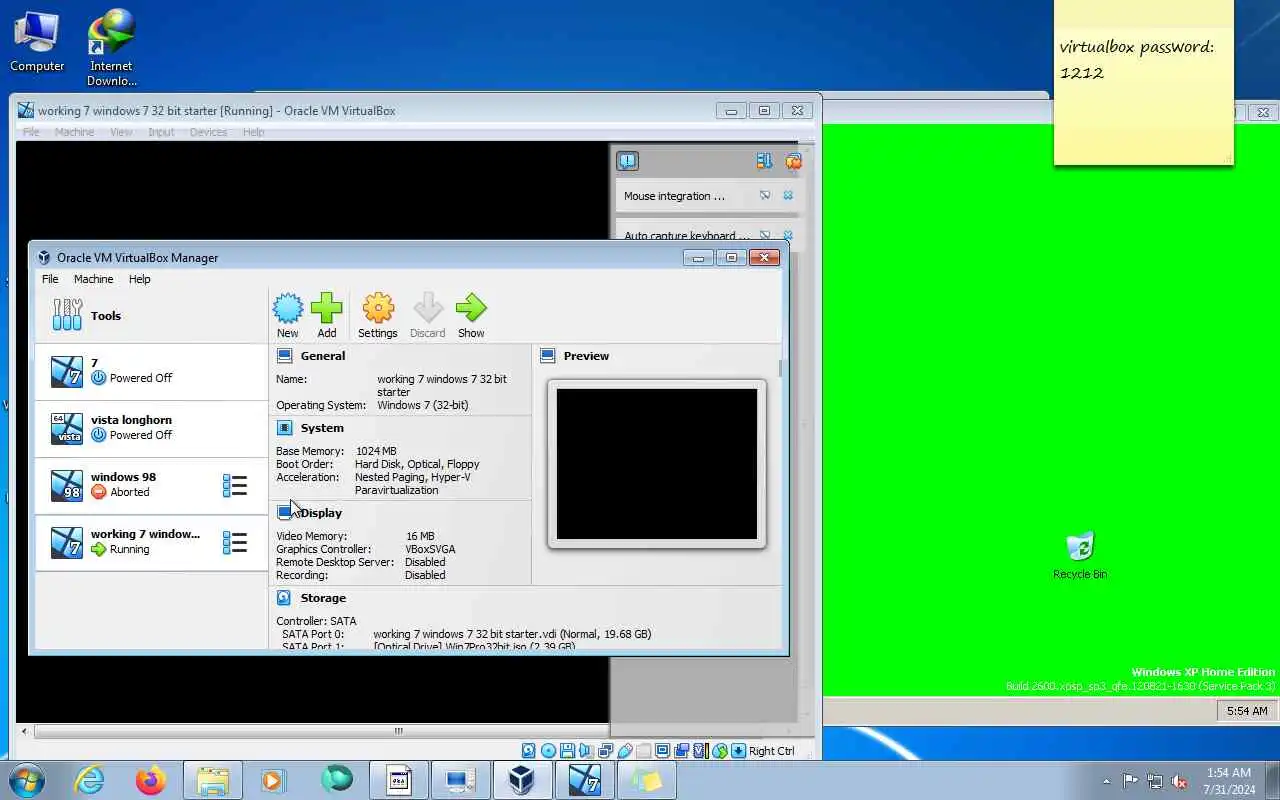1280x800 pixels.
Task: Click the details pane vertical scrollbar
Action: (x=780, y=368)
